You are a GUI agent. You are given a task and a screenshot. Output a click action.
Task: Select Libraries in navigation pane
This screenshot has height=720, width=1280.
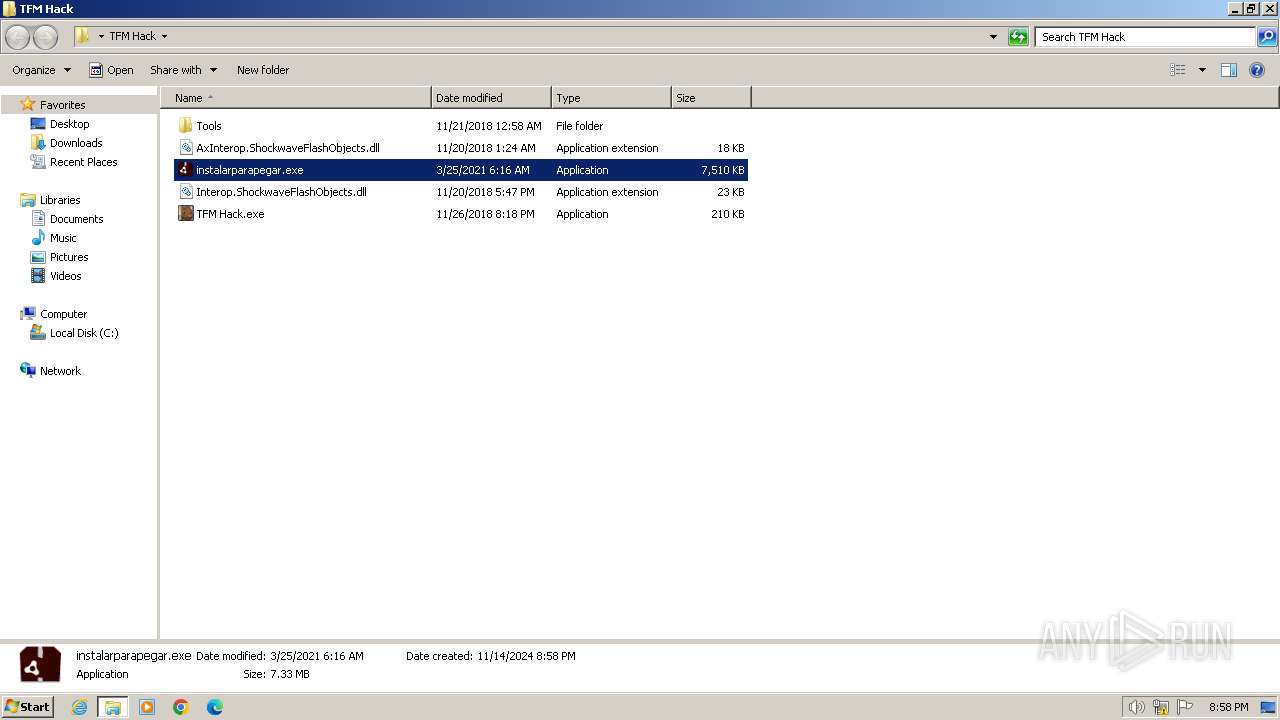[60, 200]
